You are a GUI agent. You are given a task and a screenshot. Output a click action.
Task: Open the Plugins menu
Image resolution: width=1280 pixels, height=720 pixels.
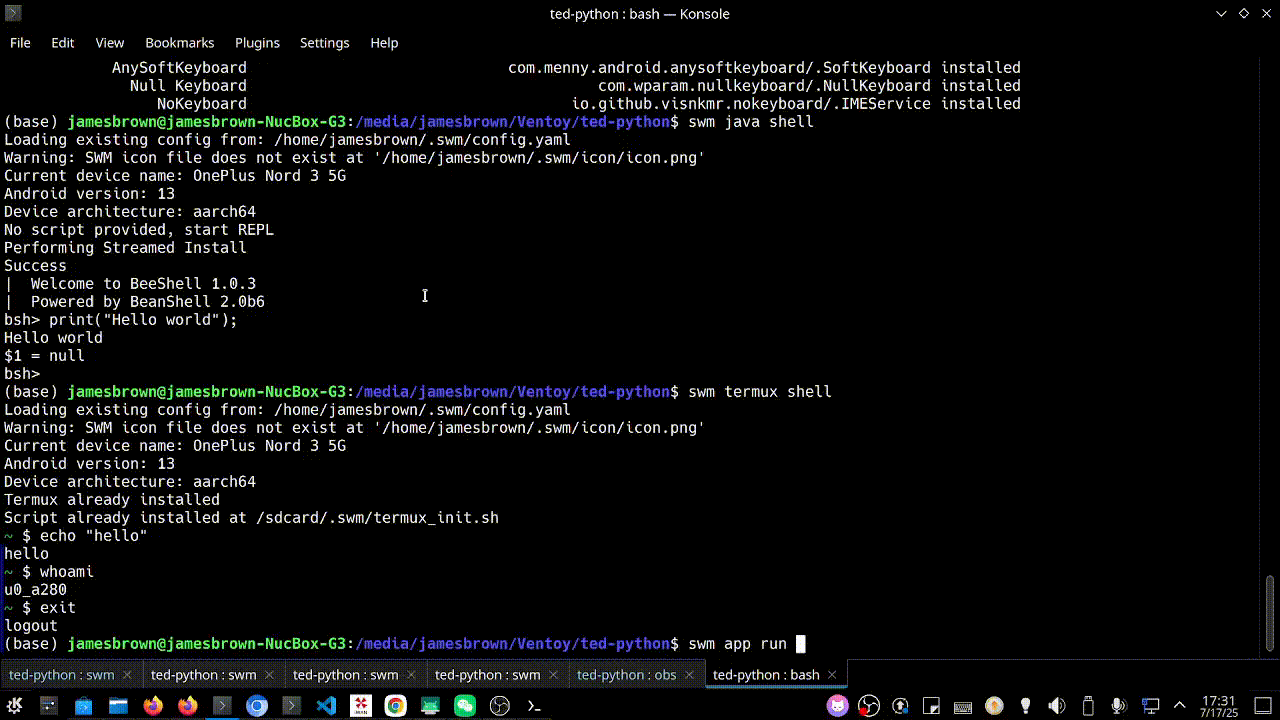coord(257,43)
